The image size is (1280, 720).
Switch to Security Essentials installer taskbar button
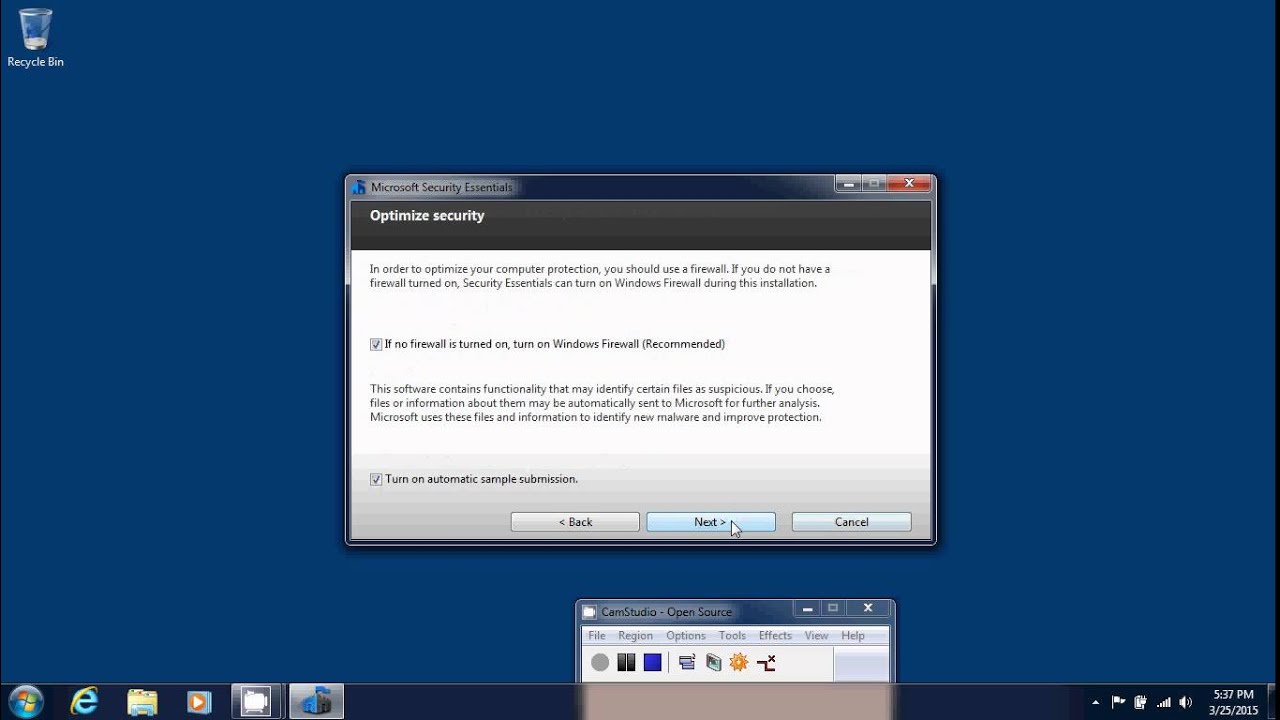click(316, 702)
